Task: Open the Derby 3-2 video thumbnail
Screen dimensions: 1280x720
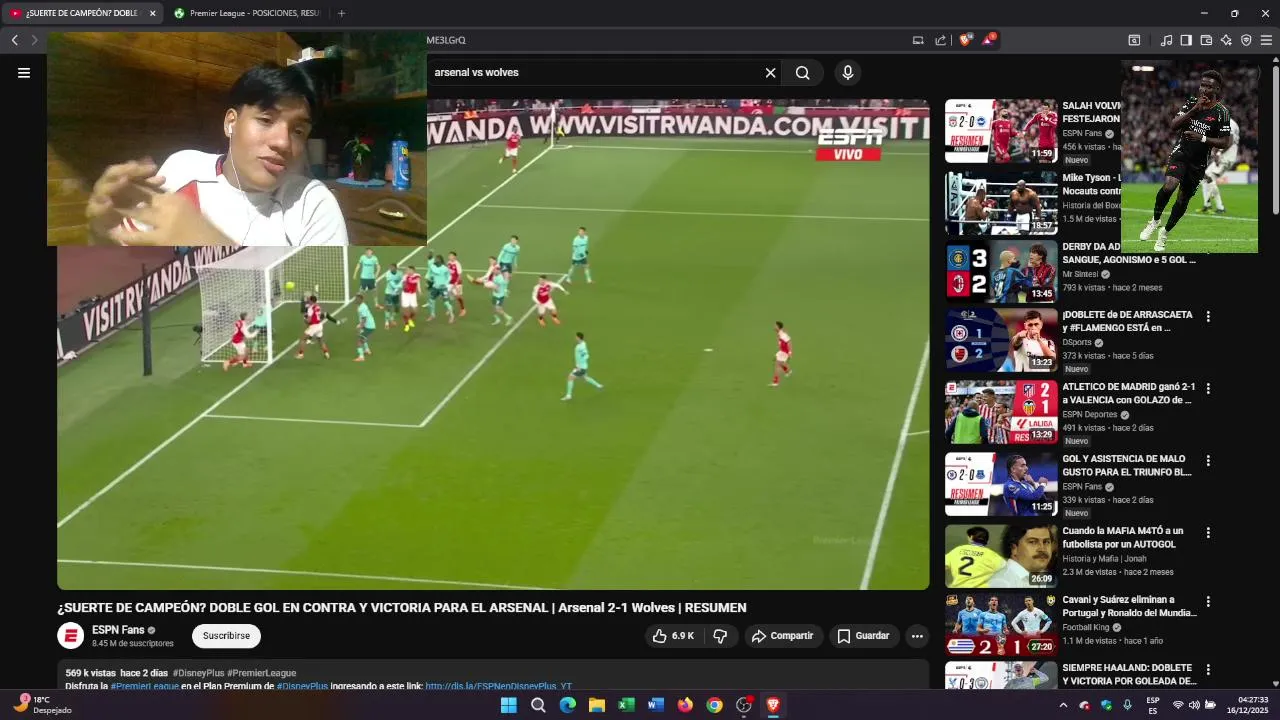Action: click(x=1001, y=272)
